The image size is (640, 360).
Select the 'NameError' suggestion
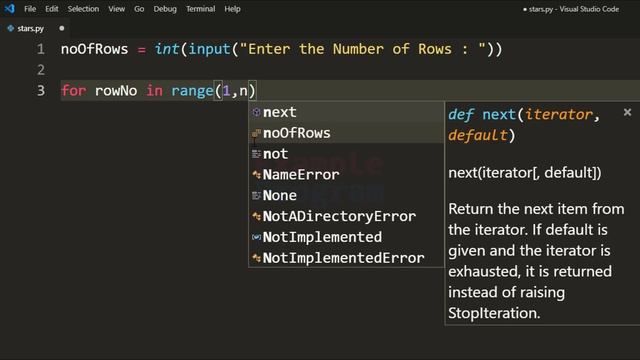pos(346,174)
